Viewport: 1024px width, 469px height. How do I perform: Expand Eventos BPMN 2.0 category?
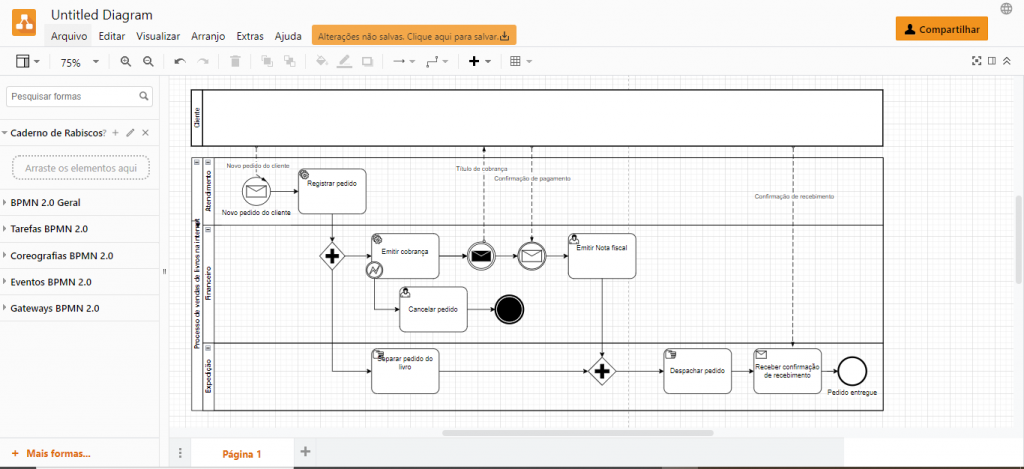click(50, 282)
